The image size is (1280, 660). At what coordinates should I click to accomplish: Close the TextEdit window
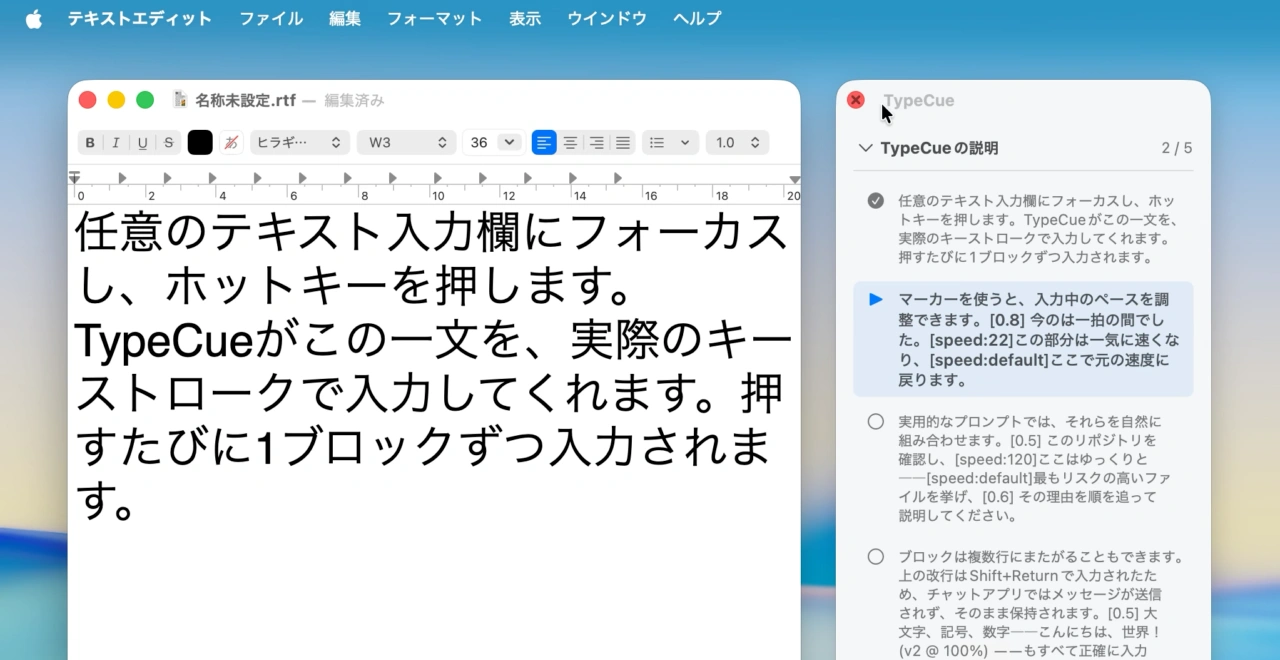pyautogui.click(x=87, y=100)
